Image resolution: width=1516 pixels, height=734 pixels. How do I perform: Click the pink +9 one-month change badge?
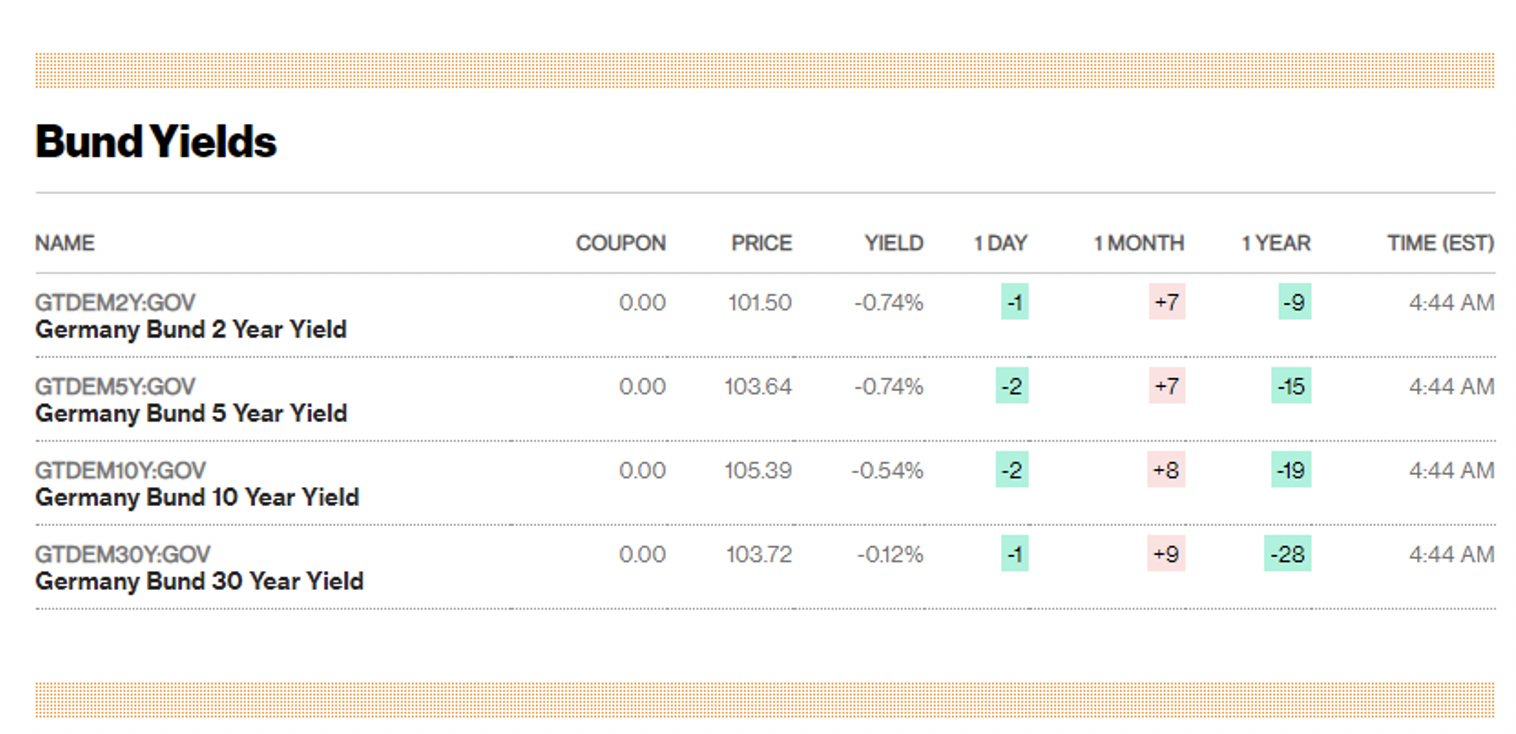pyautogui.click(x=1166, y=554)
